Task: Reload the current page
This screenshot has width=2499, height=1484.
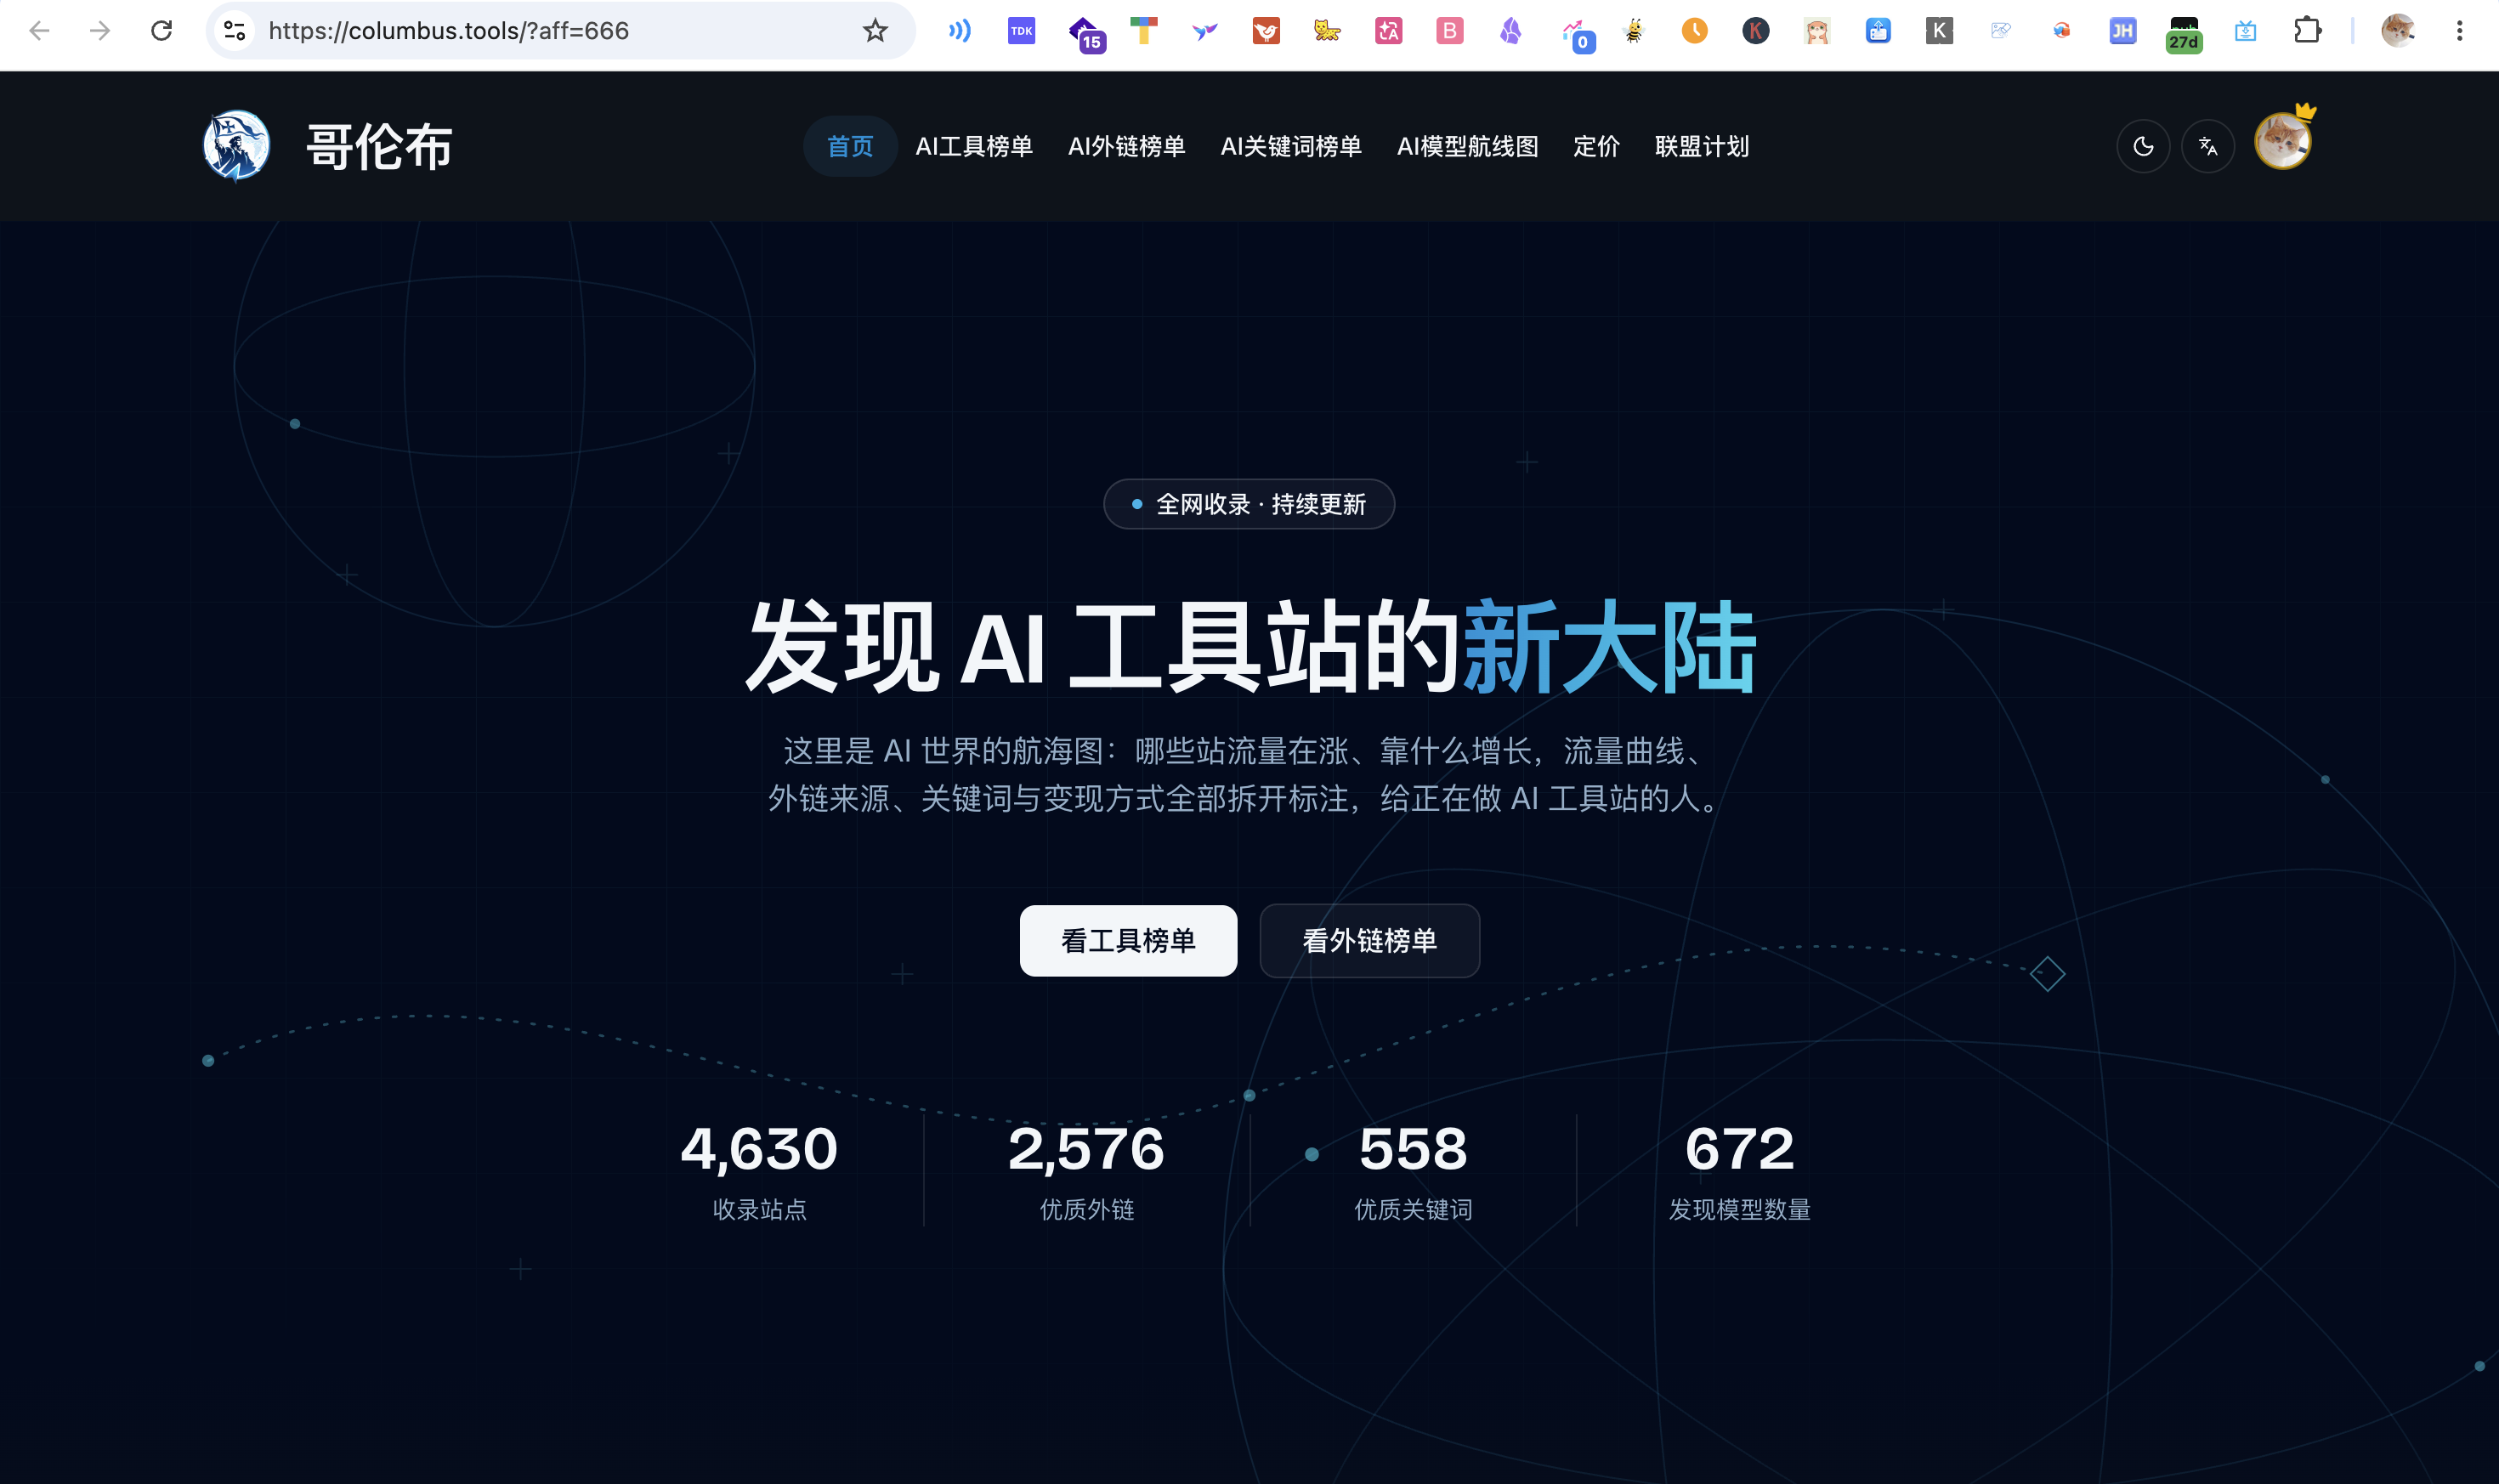Action: pyautogui.click(x=161, y=31)
